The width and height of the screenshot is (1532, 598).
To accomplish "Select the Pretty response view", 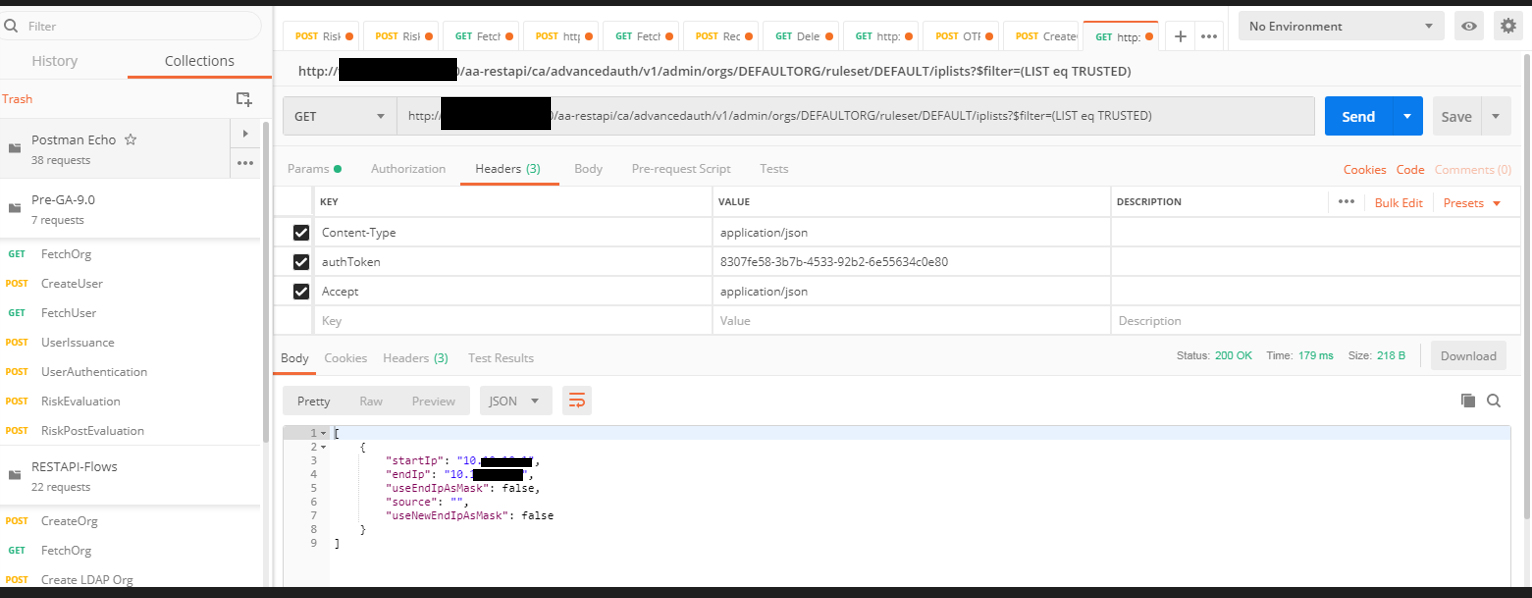I will tap(313, 401).
